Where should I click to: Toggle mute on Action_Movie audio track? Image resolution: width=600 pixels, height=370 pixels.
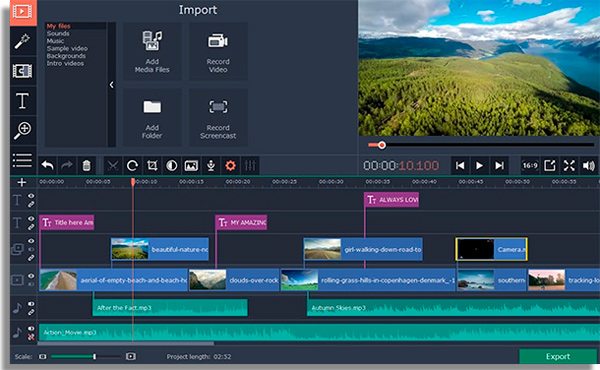[x=31, y=328]
